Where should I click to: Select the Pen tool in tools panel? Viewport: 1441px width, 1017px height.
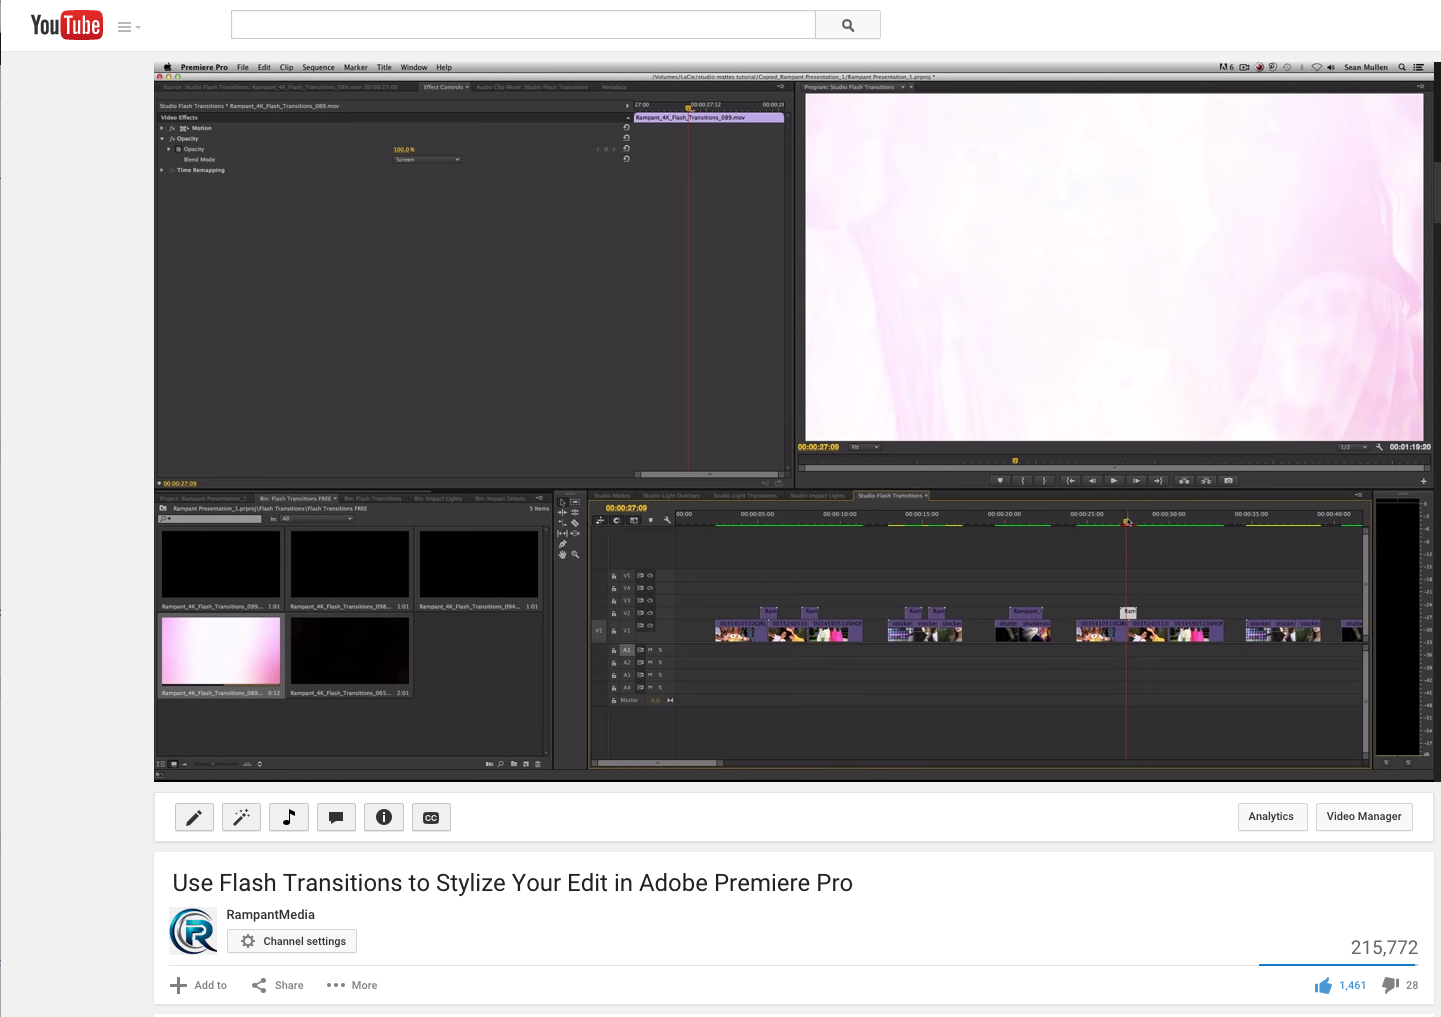point(563,544)
